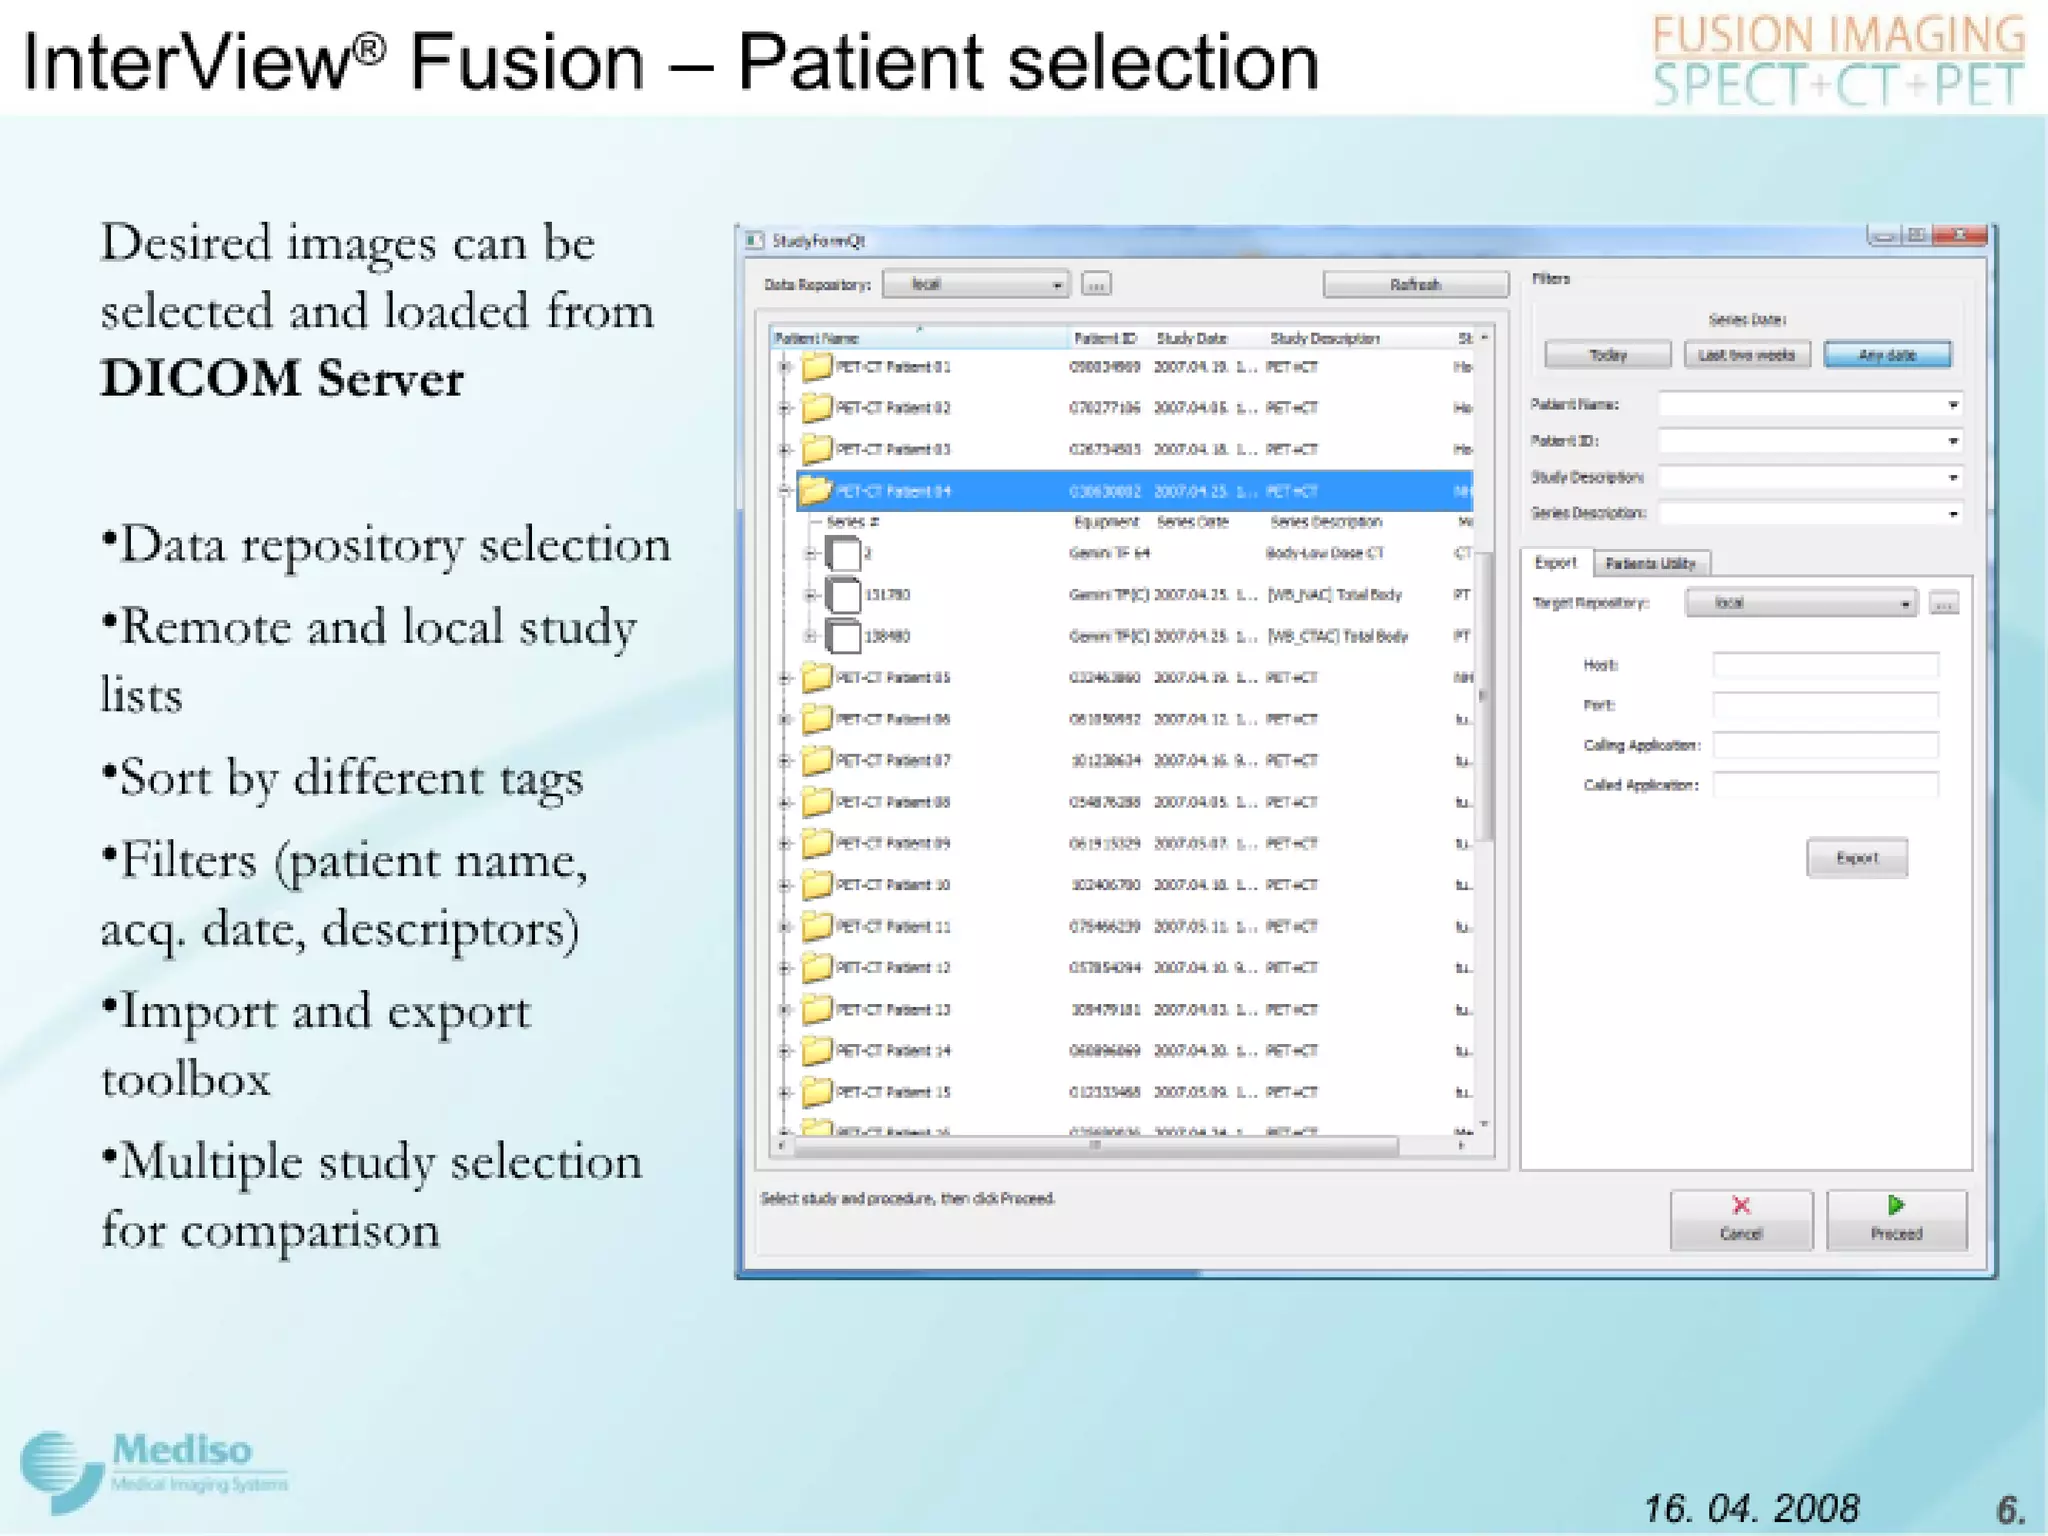
Task: Switch to the Patients Utility tab
Action: [1650, 564]
